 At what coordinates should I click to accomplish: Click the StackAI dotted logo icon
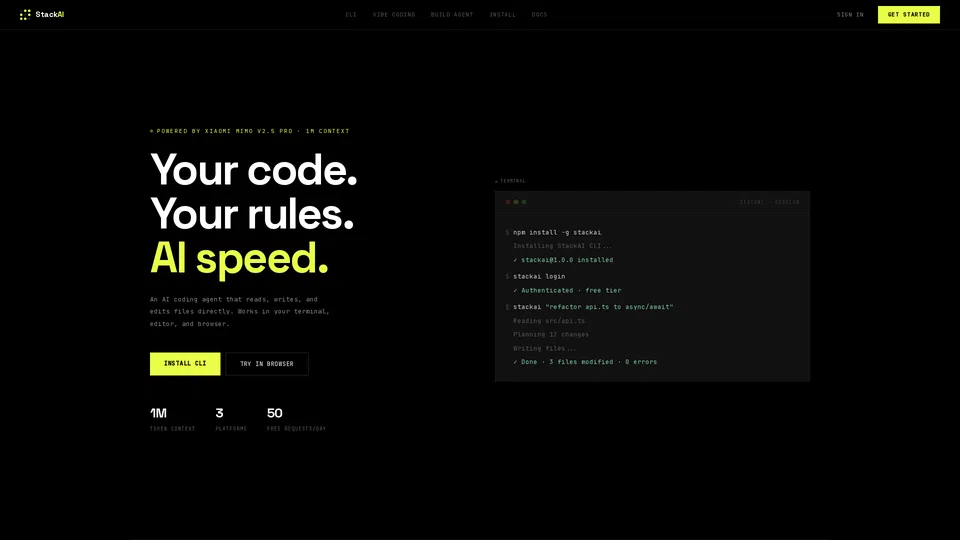(x=25, y=15)
